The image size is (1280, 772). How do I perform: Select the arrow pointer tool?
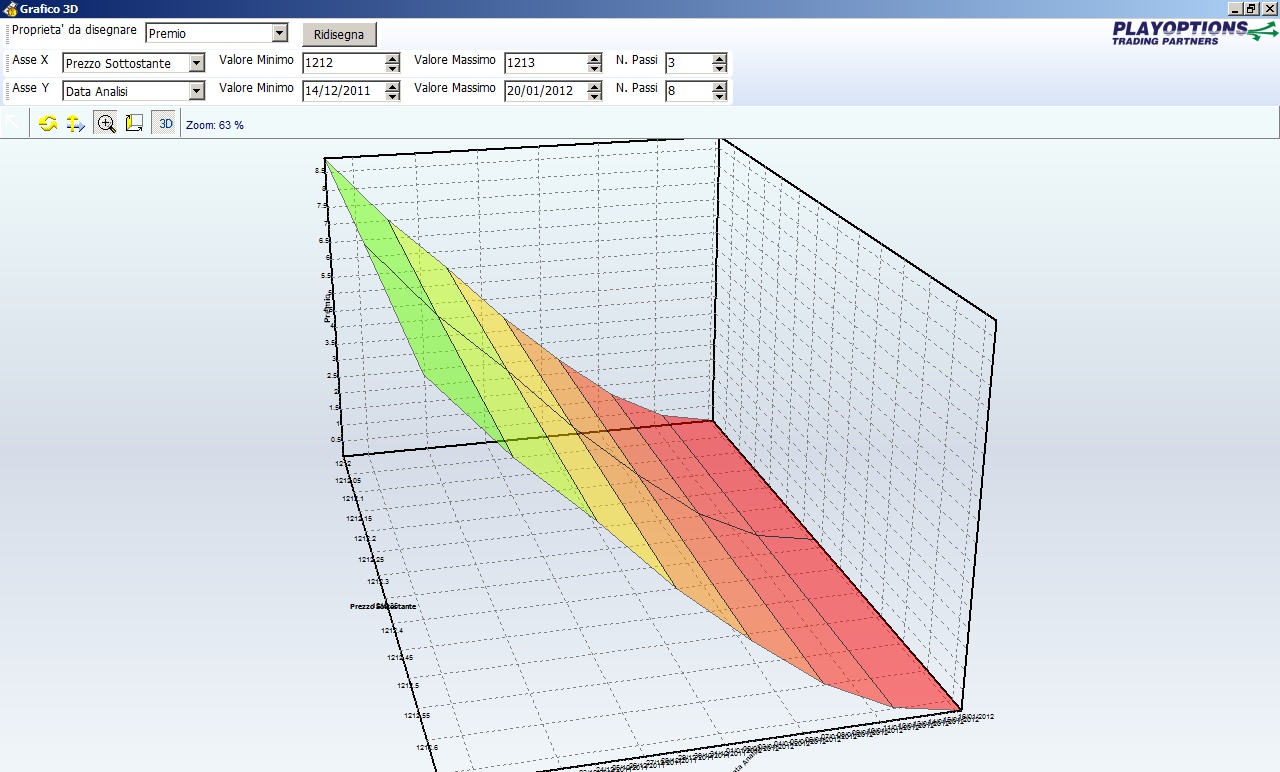point(13,122)
